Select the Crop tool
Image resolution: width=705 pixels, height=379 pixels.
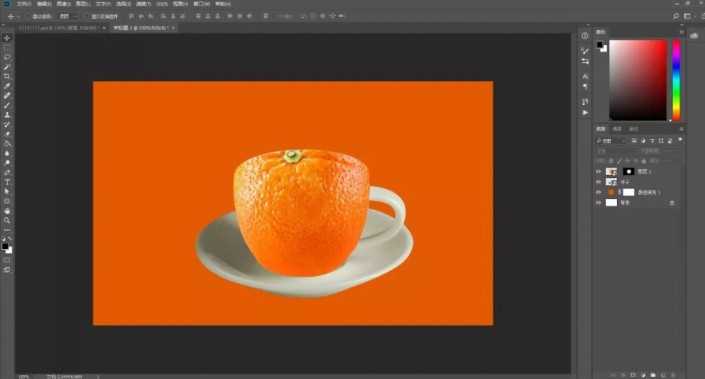coord(7,76)
